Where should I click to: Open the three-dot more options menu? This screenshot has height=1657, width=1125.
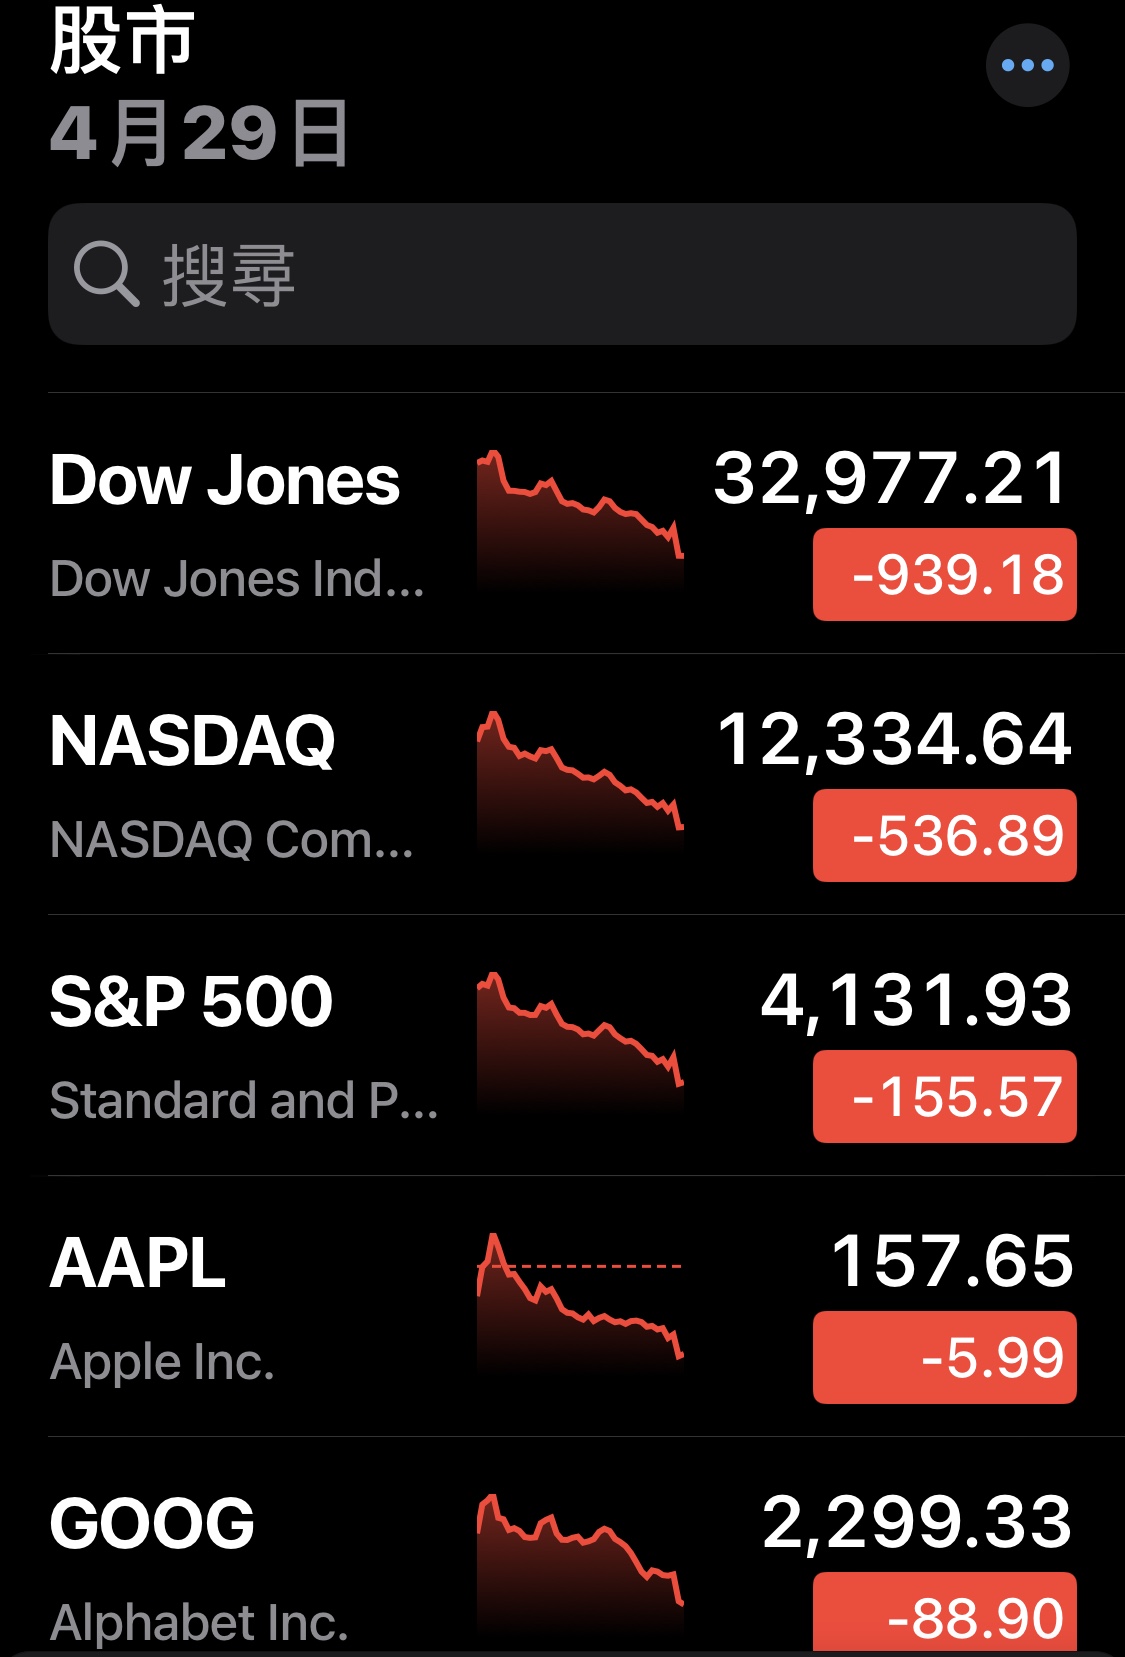(x=1027, y=65)
